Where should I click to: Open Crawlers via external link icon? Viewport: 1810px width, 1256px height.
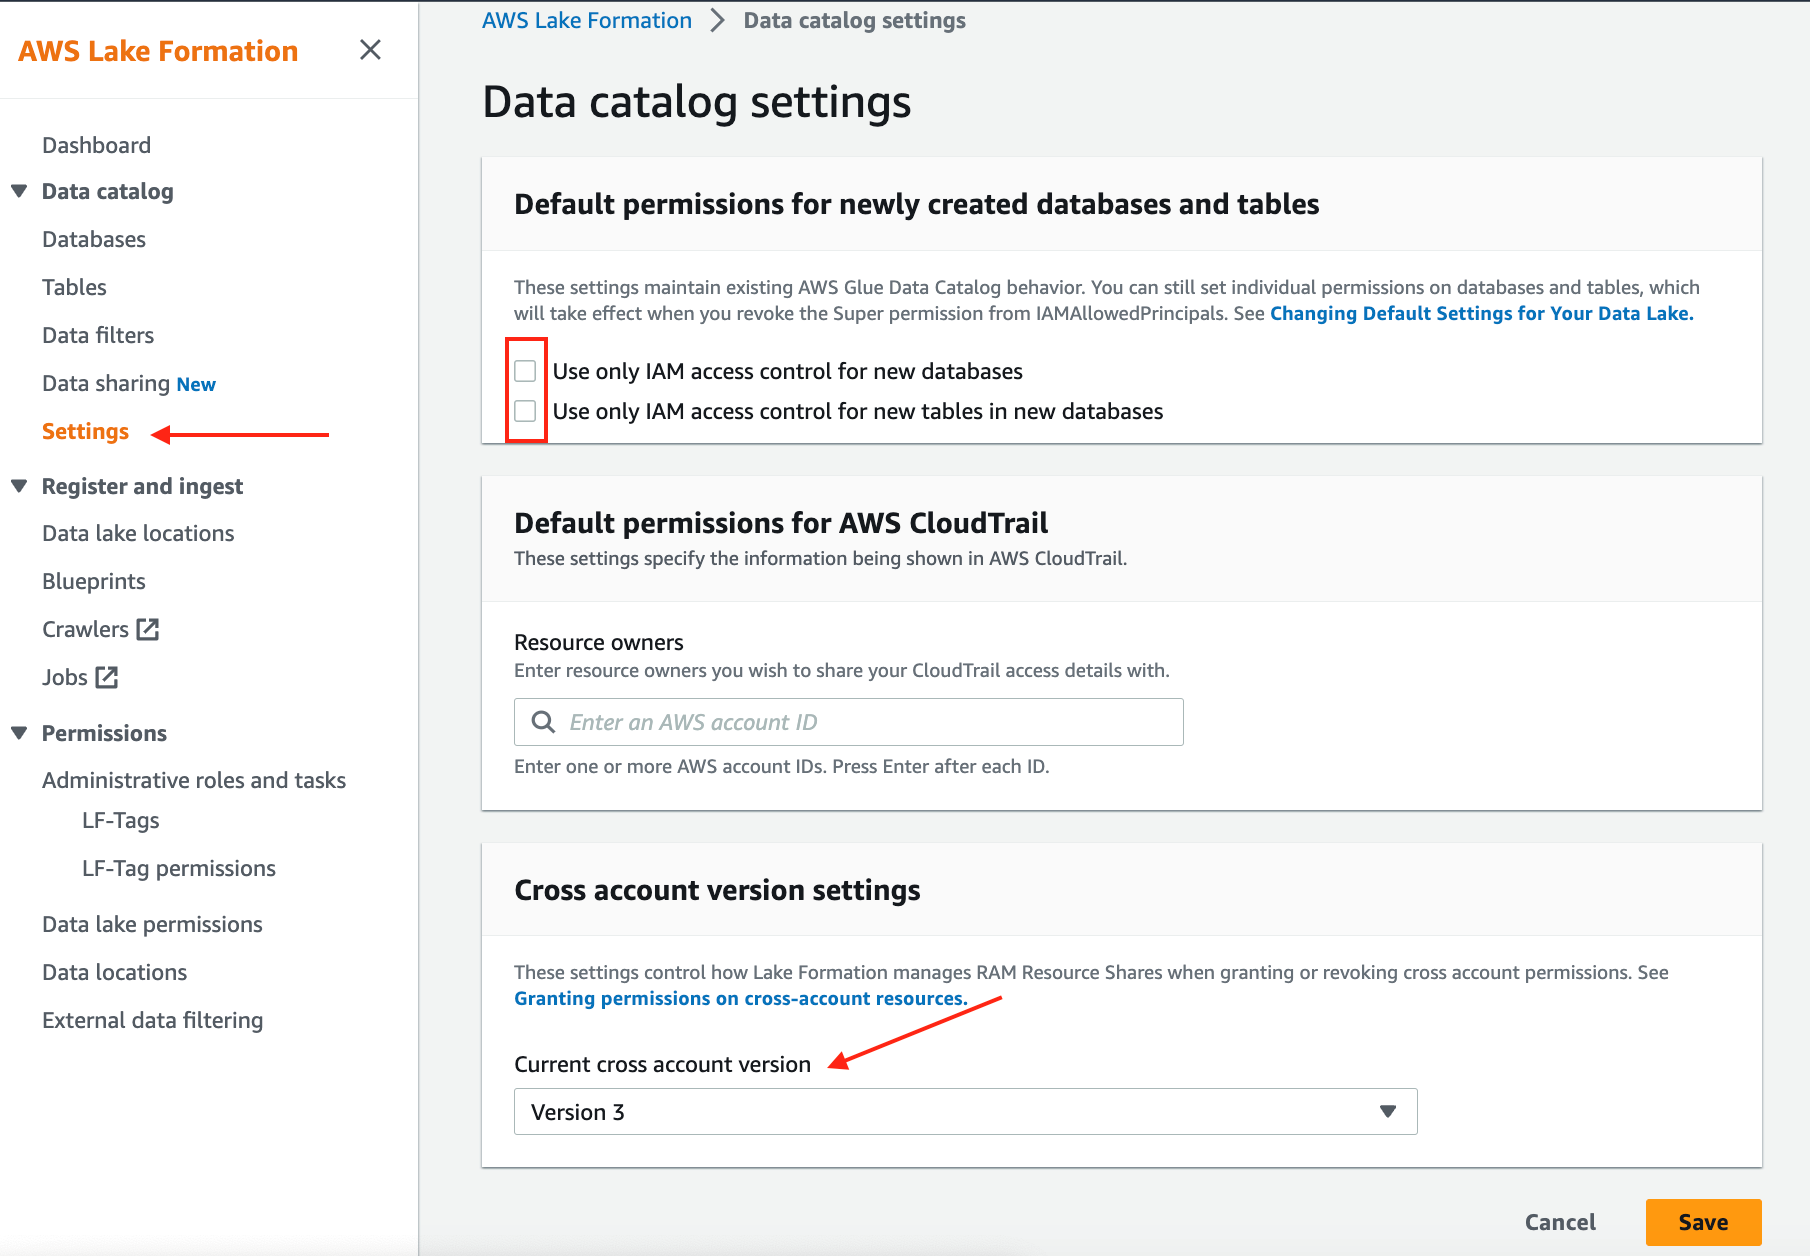click(149, 629)
